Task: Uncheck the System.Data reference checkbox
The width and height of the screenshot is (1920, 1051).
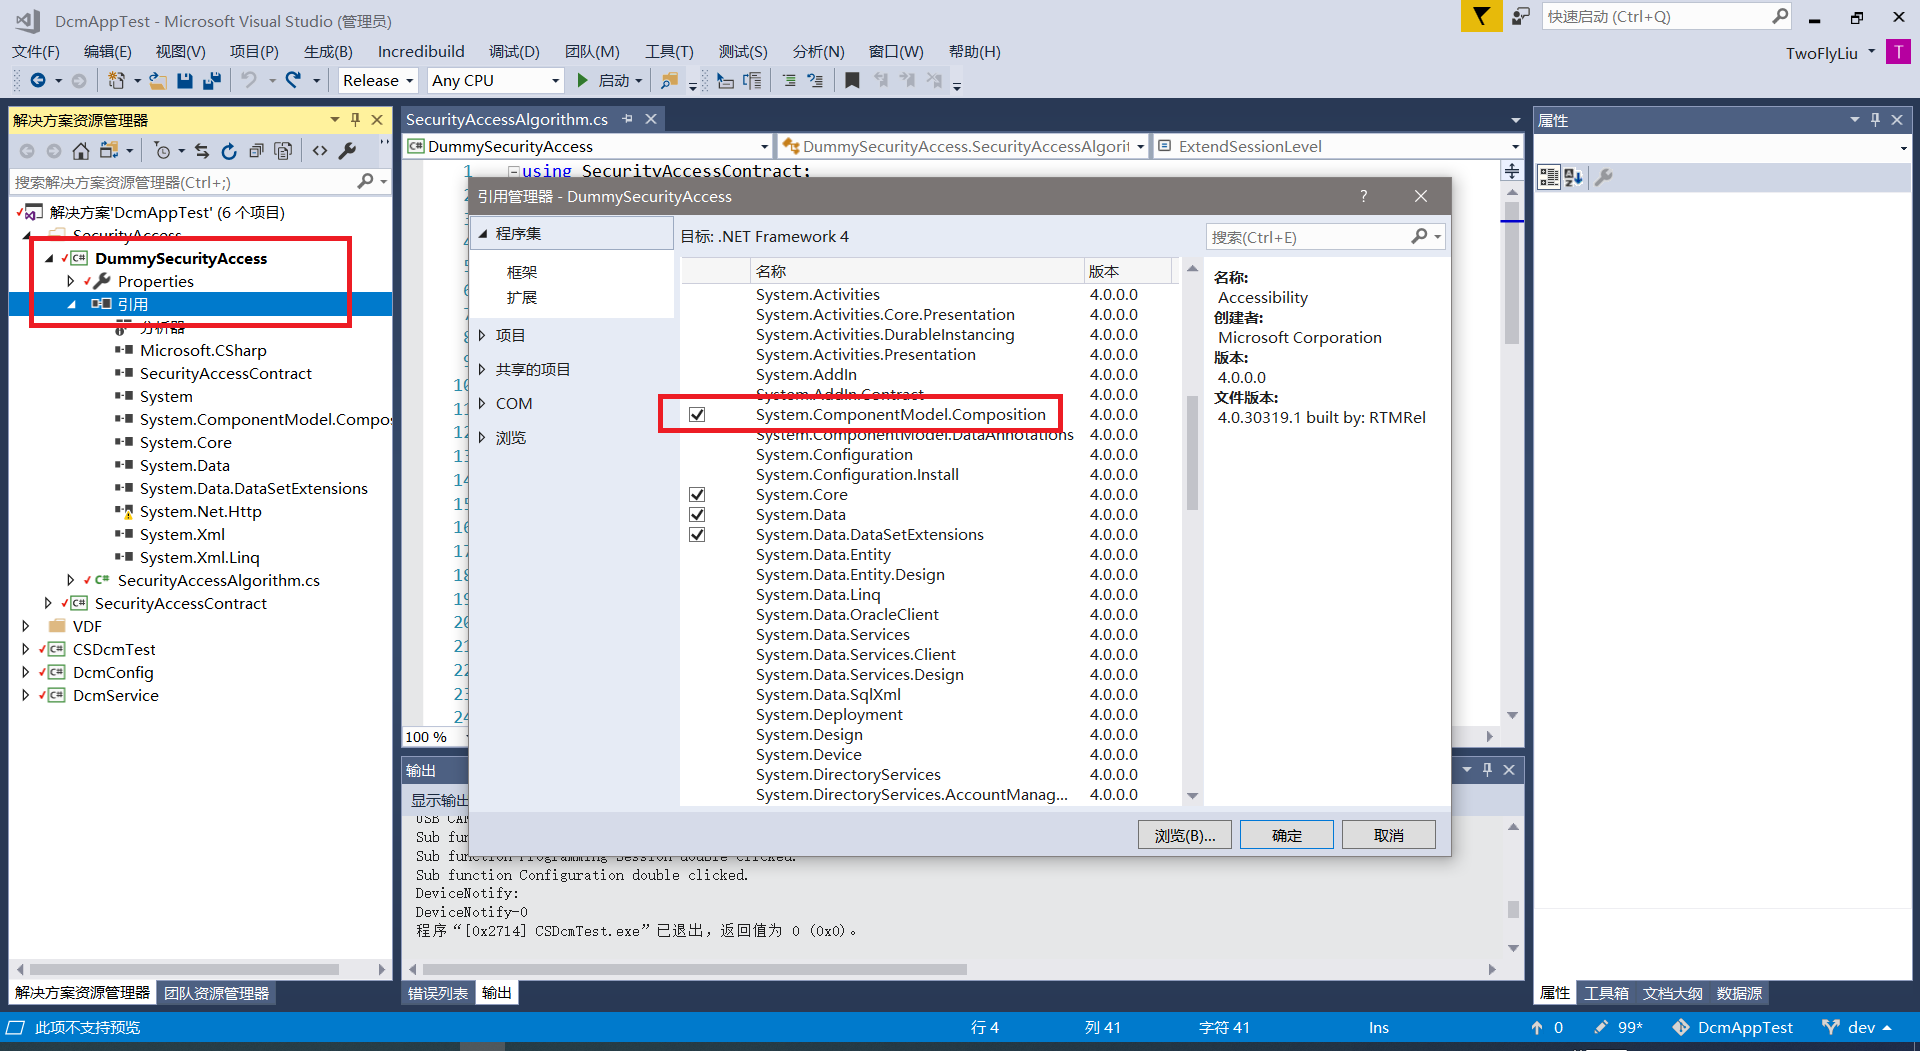Action: tap(697, 515)
